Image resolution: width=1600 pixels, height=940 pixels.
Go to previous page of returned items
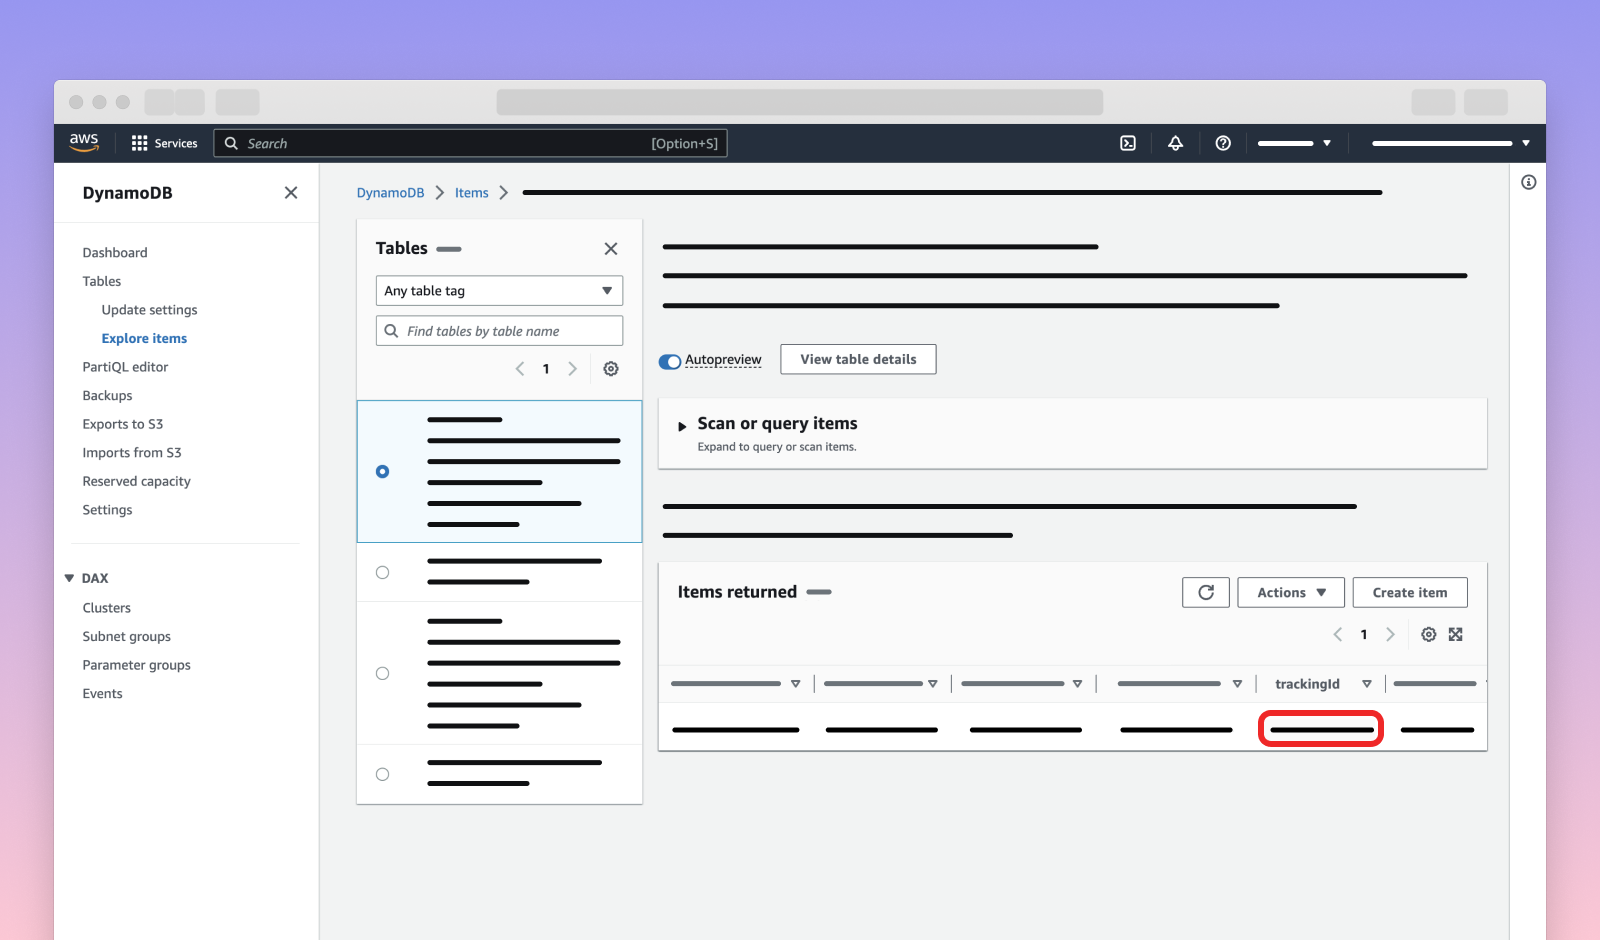(1338, 634)
